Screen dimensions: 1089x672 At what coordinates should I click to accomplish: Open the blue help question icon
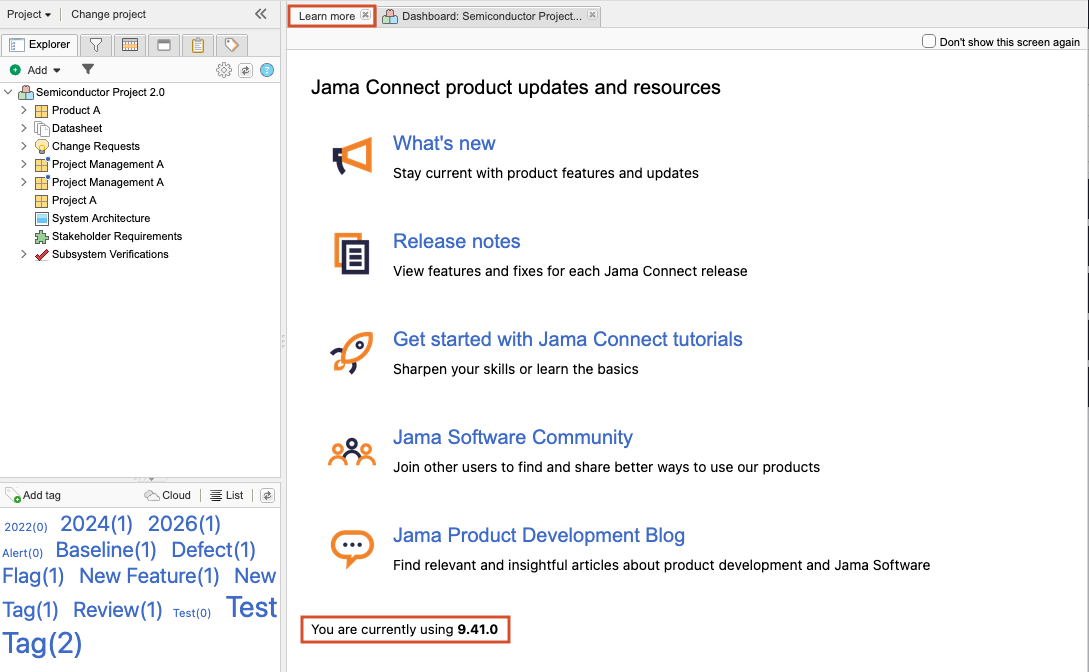[267, 70]
